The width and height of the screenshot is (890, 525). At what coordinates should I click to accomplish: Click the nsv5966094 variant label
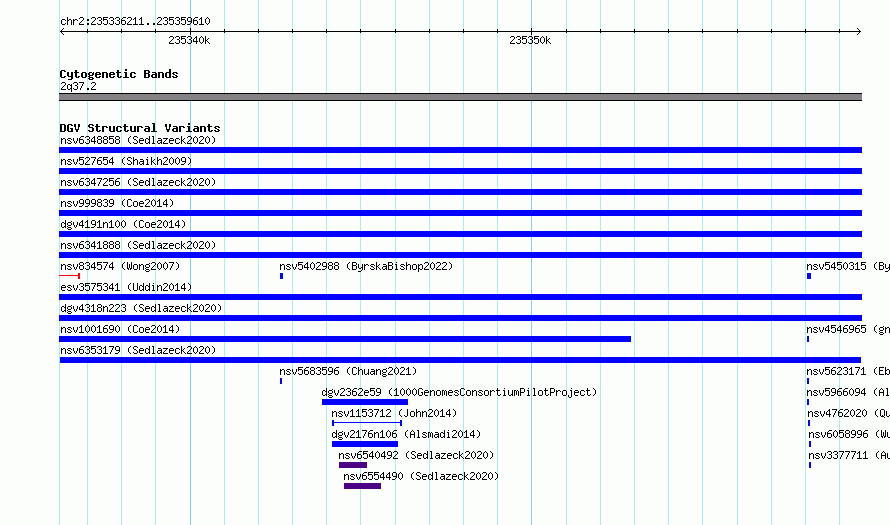click(x=848, y=392)
